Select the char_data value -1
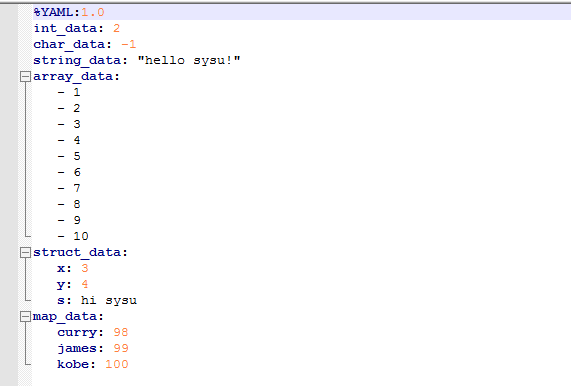 tap(129, 44)
